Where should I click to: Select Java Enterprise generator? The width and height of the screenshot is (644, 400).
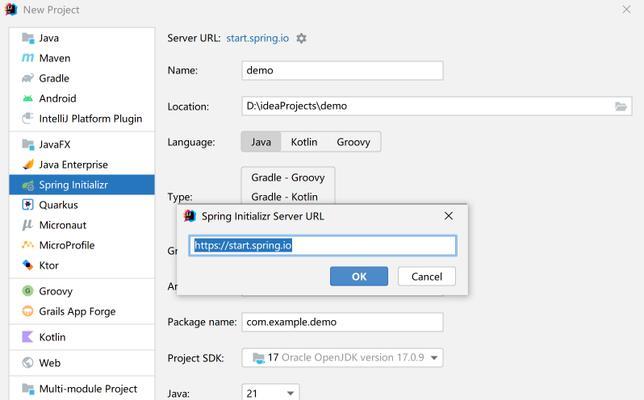pos(82,164)
